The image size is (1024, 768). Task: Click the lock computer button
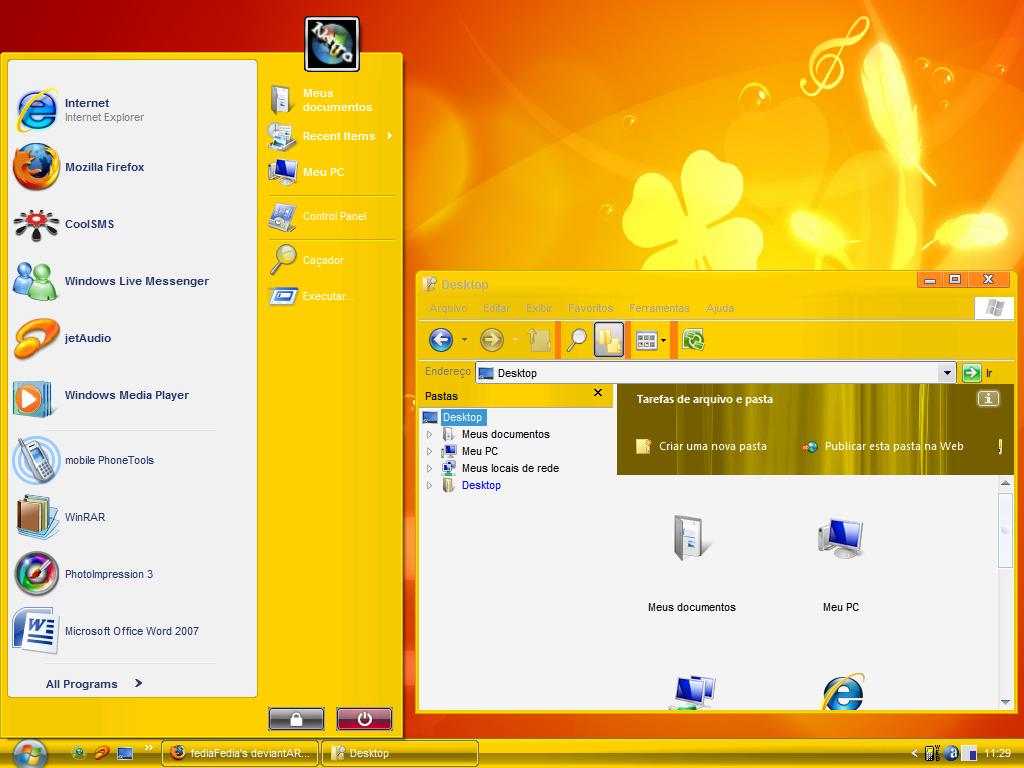click(296, 719)
